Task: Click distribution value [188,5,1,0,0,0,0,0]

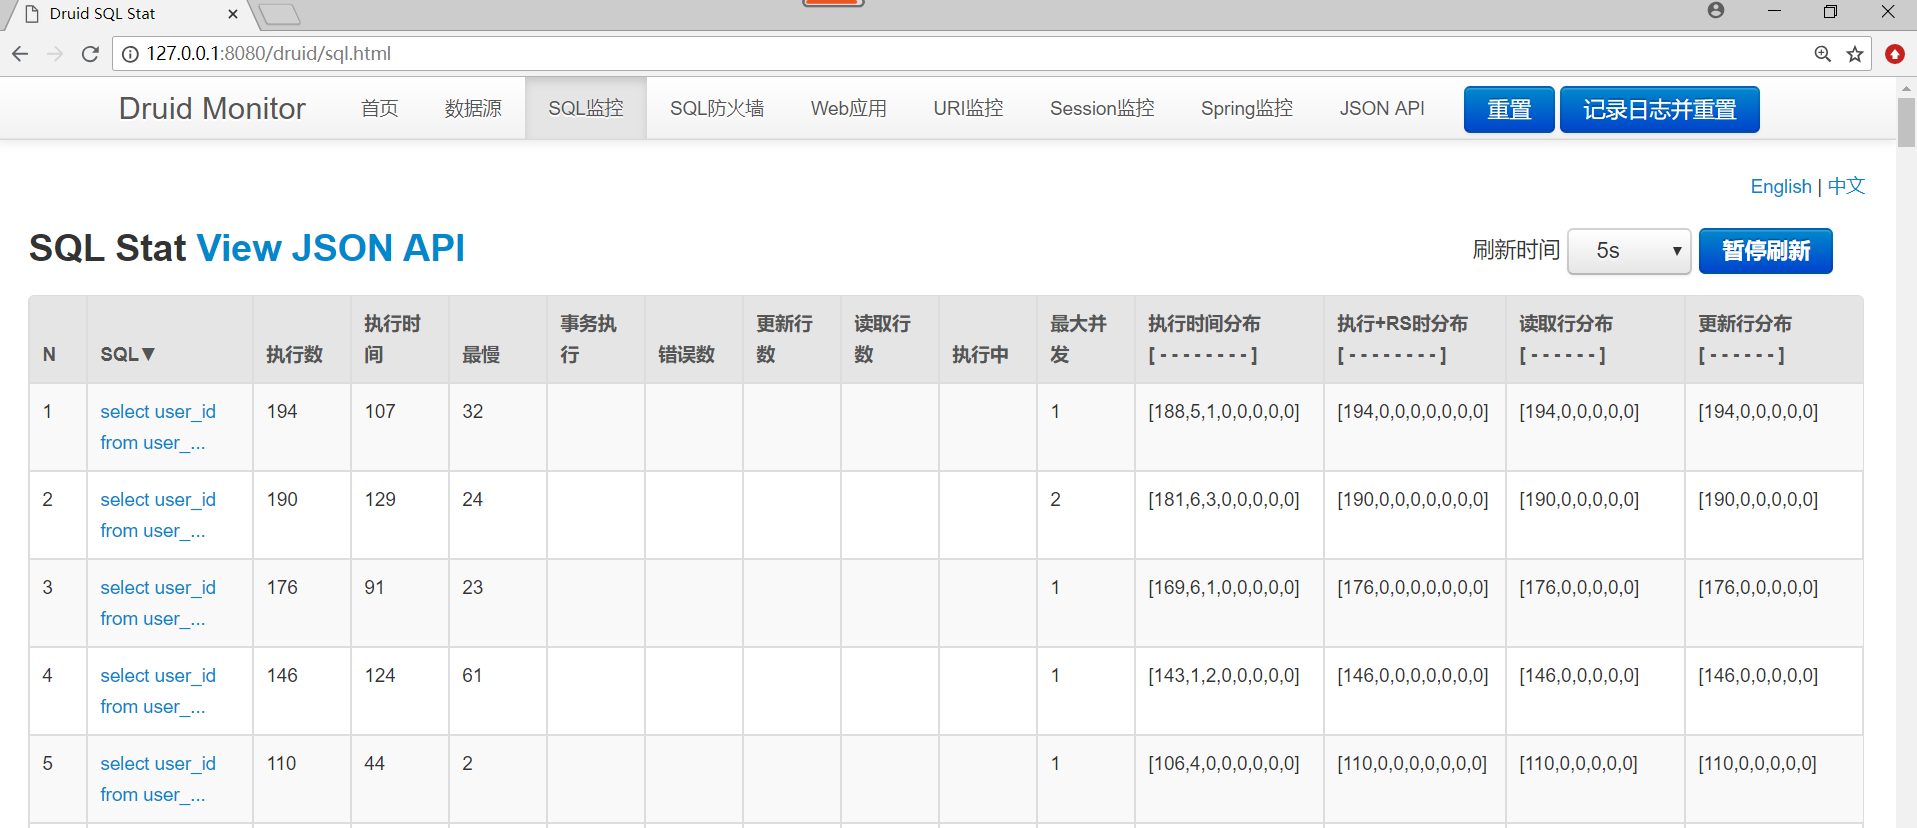Action: [1224, 411]
